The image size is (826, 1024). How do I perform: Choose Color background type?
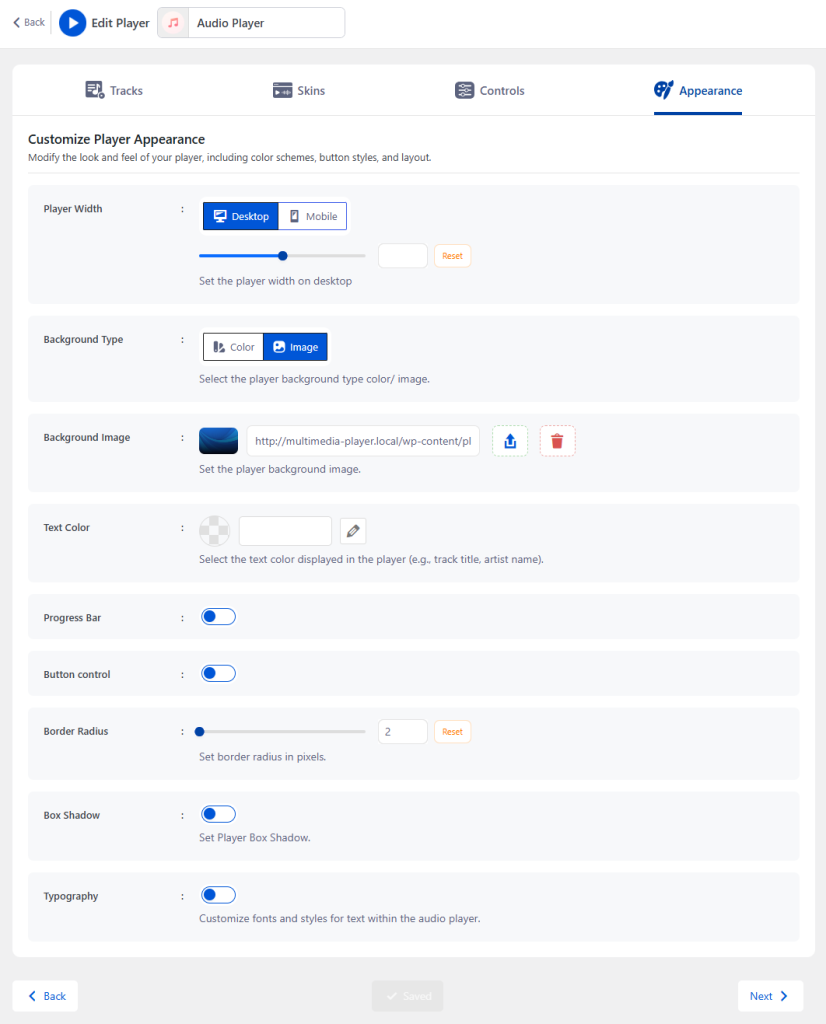(233, 347)
